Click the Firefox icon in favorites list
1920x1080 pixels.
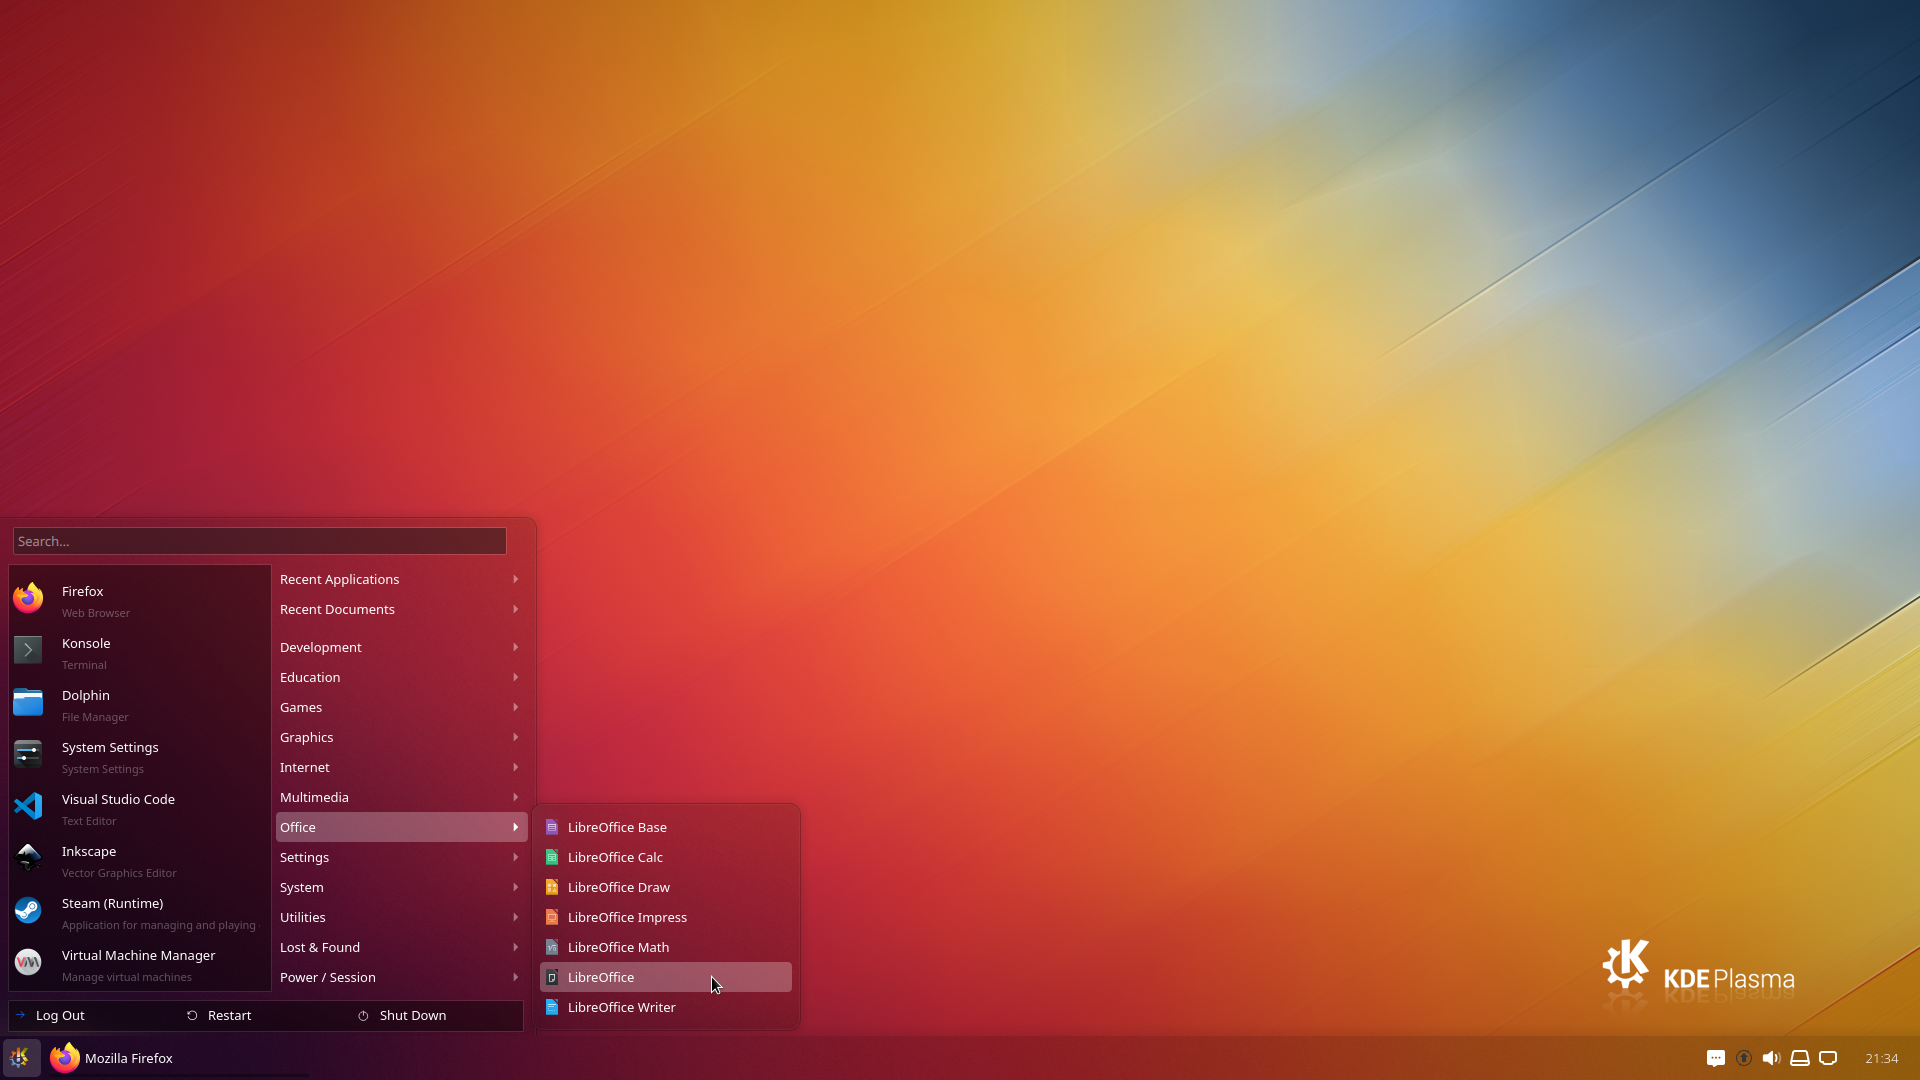coord(28,598)
